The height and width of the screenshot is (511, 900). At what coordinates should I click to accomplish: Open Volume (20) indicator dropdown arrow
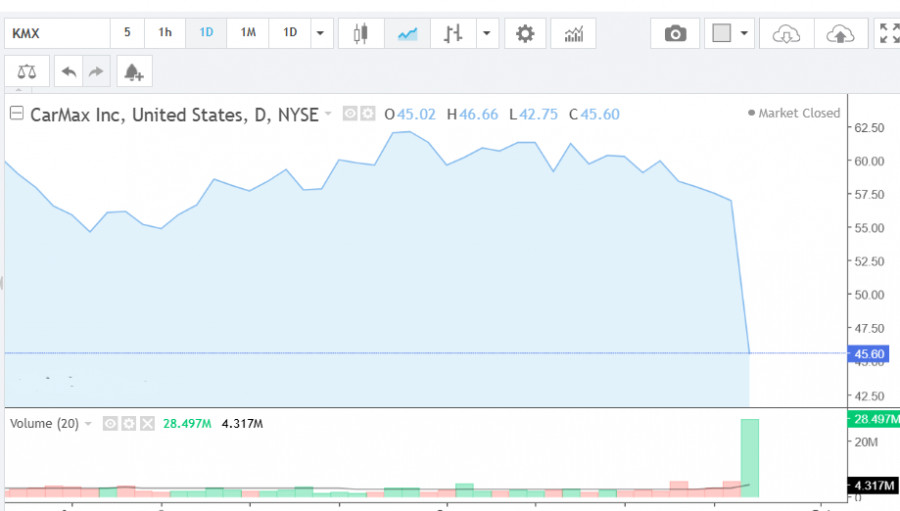click(88, 424)
